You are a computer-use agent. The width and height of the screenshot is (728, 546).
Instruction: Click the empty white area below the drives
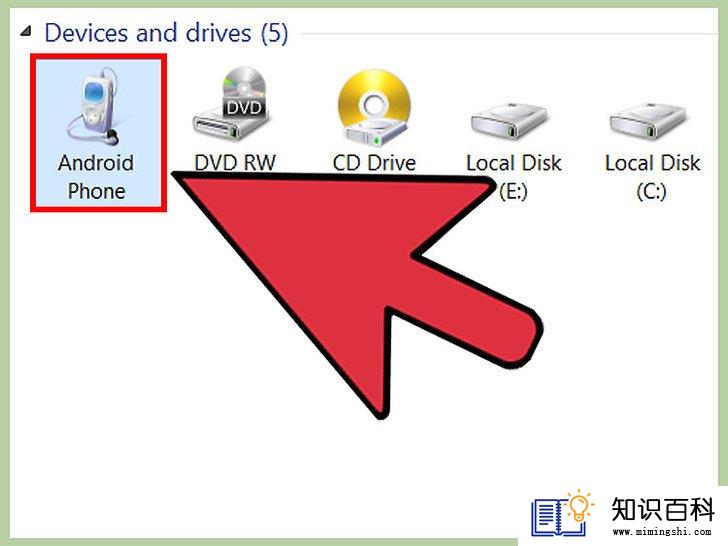[139, 371]
